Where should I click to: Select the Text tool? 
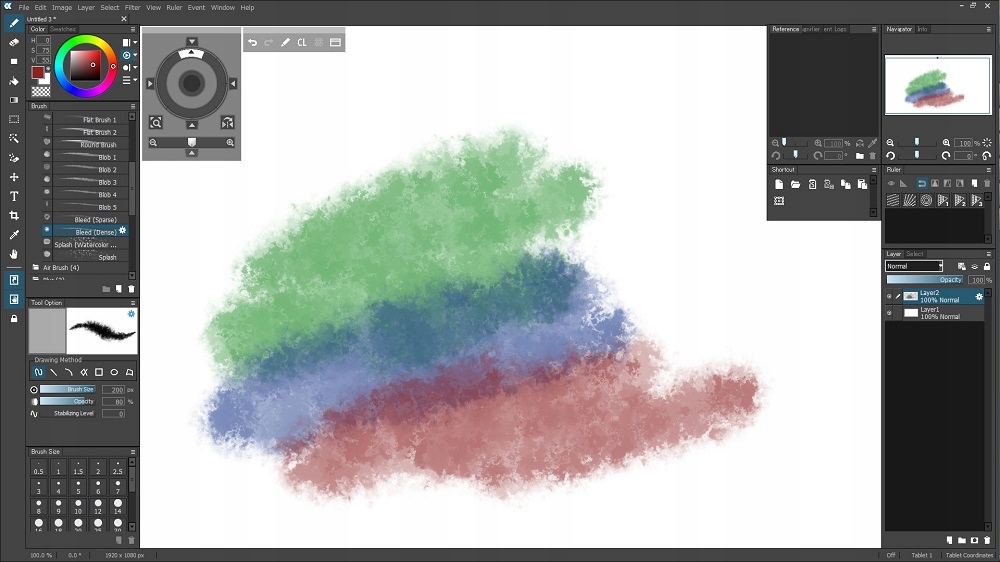coord(13,196)
